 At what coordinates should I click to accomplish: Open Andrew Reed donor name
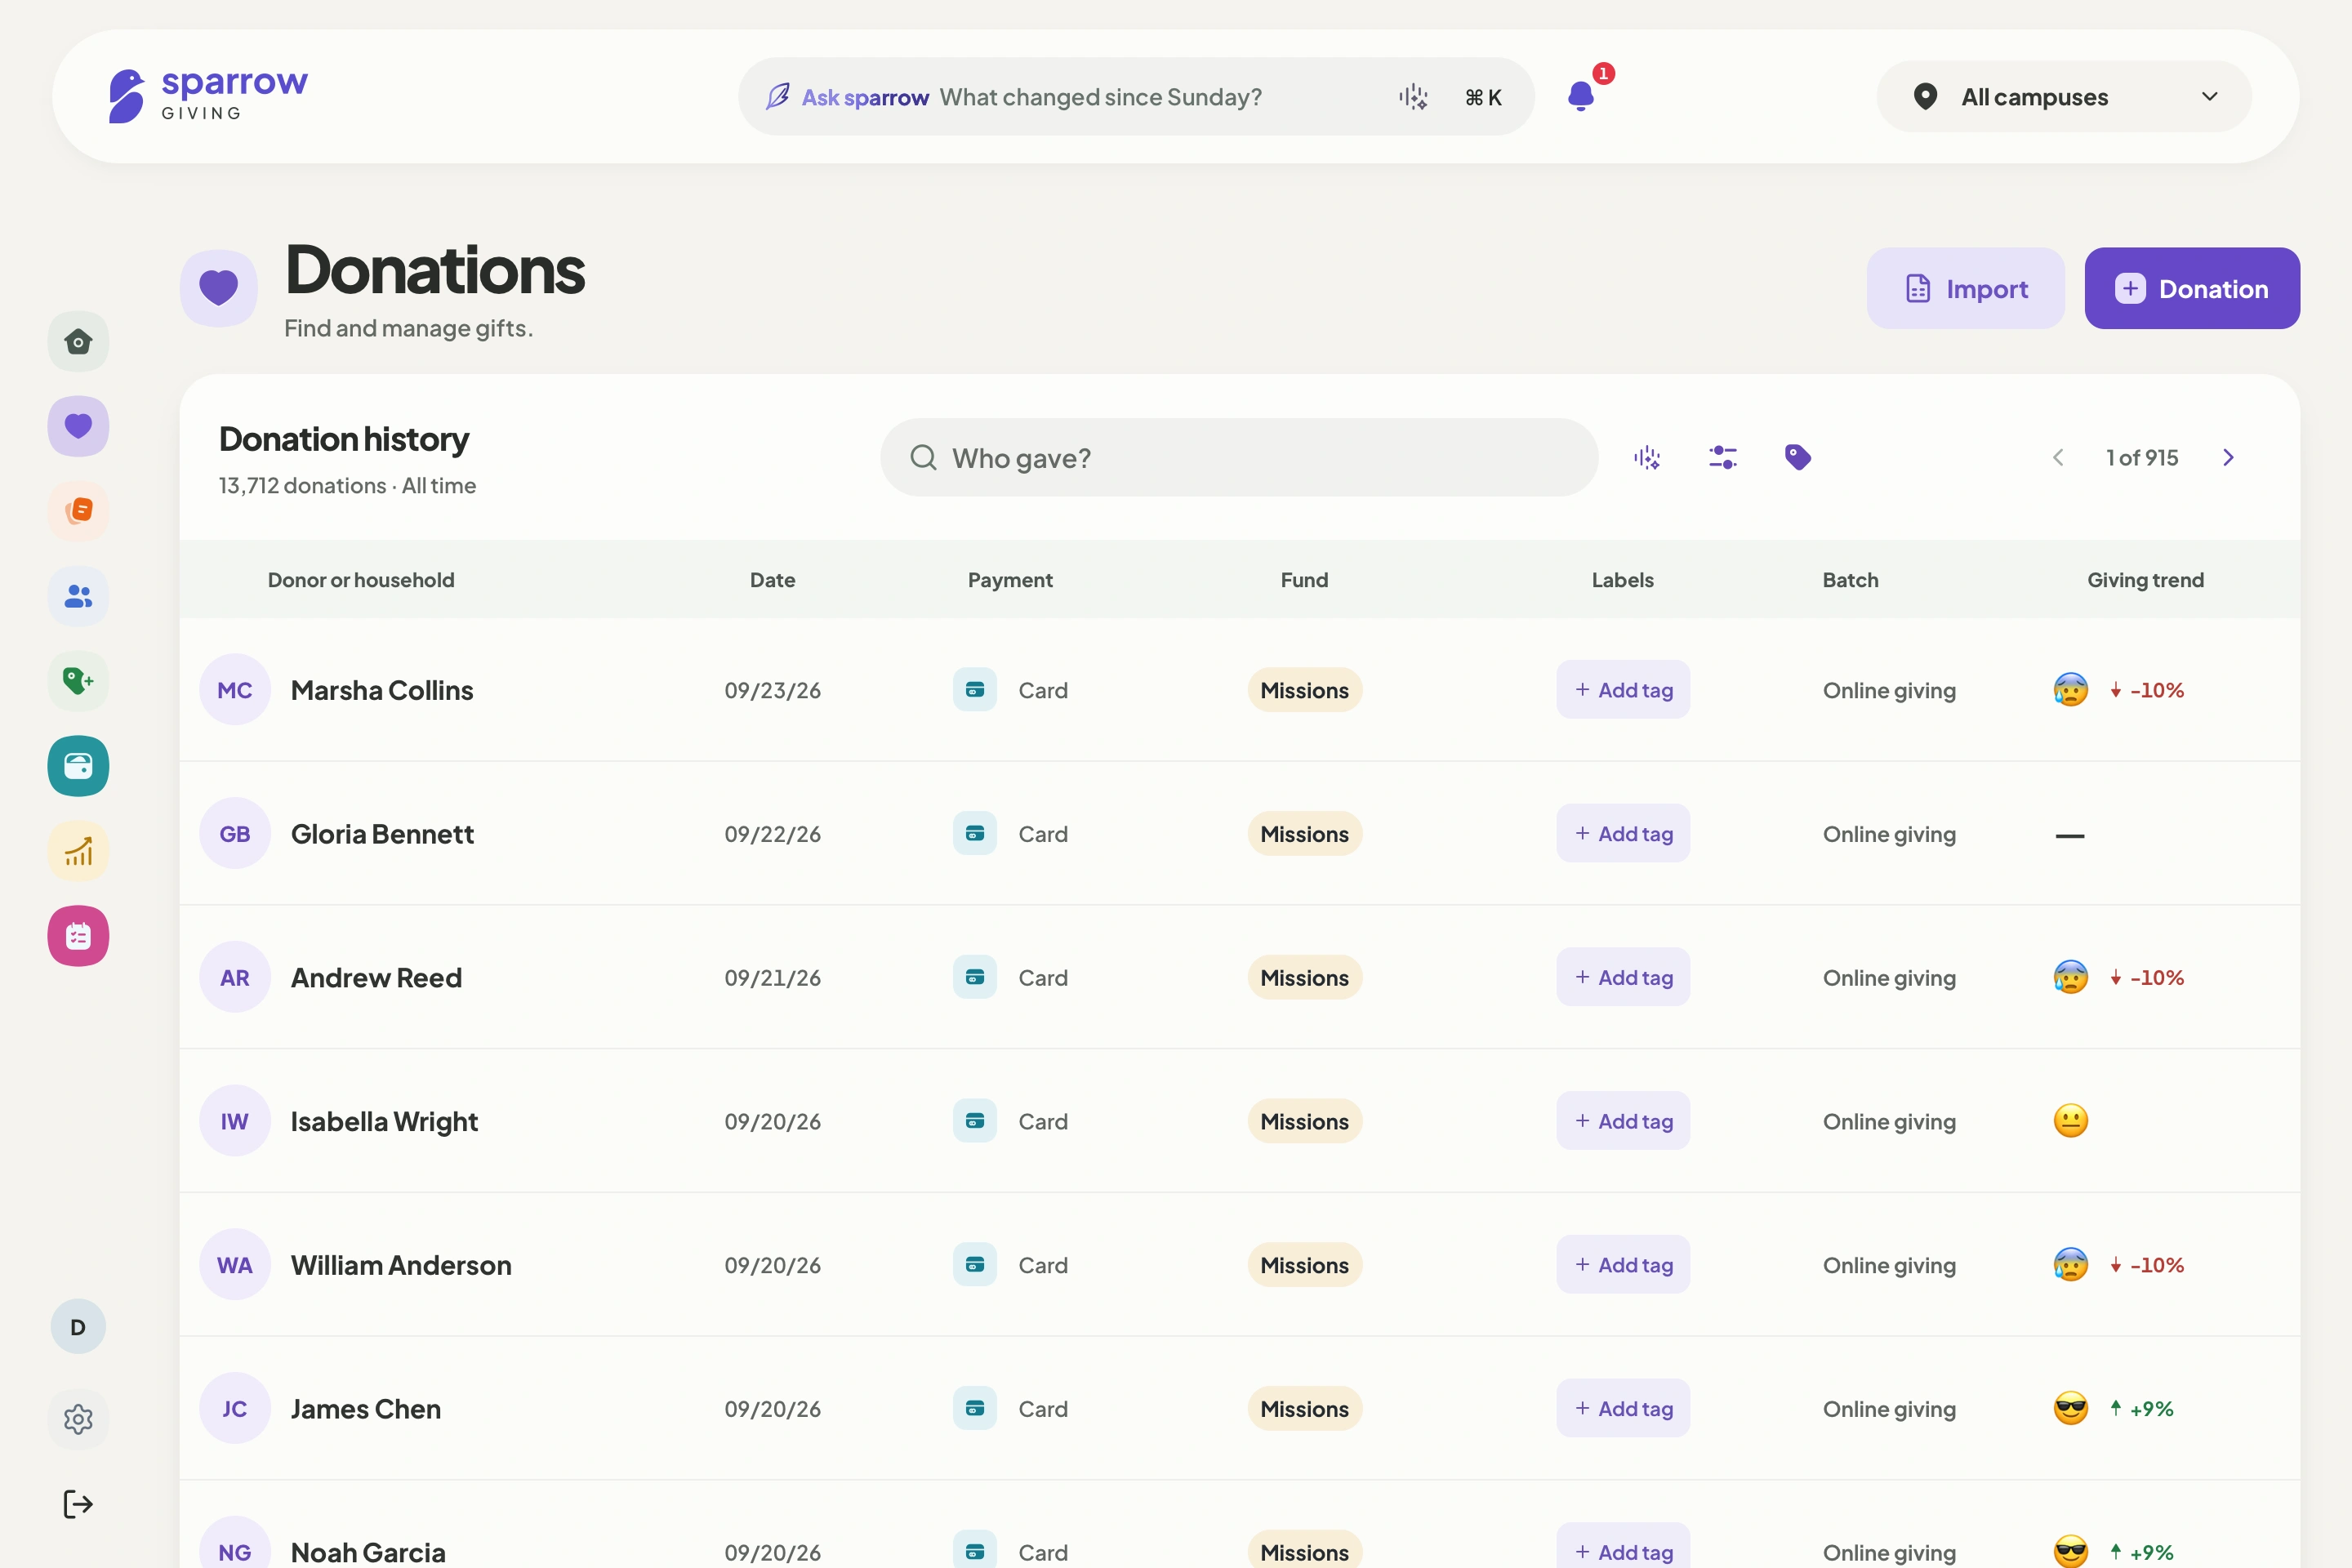[376, 977]
